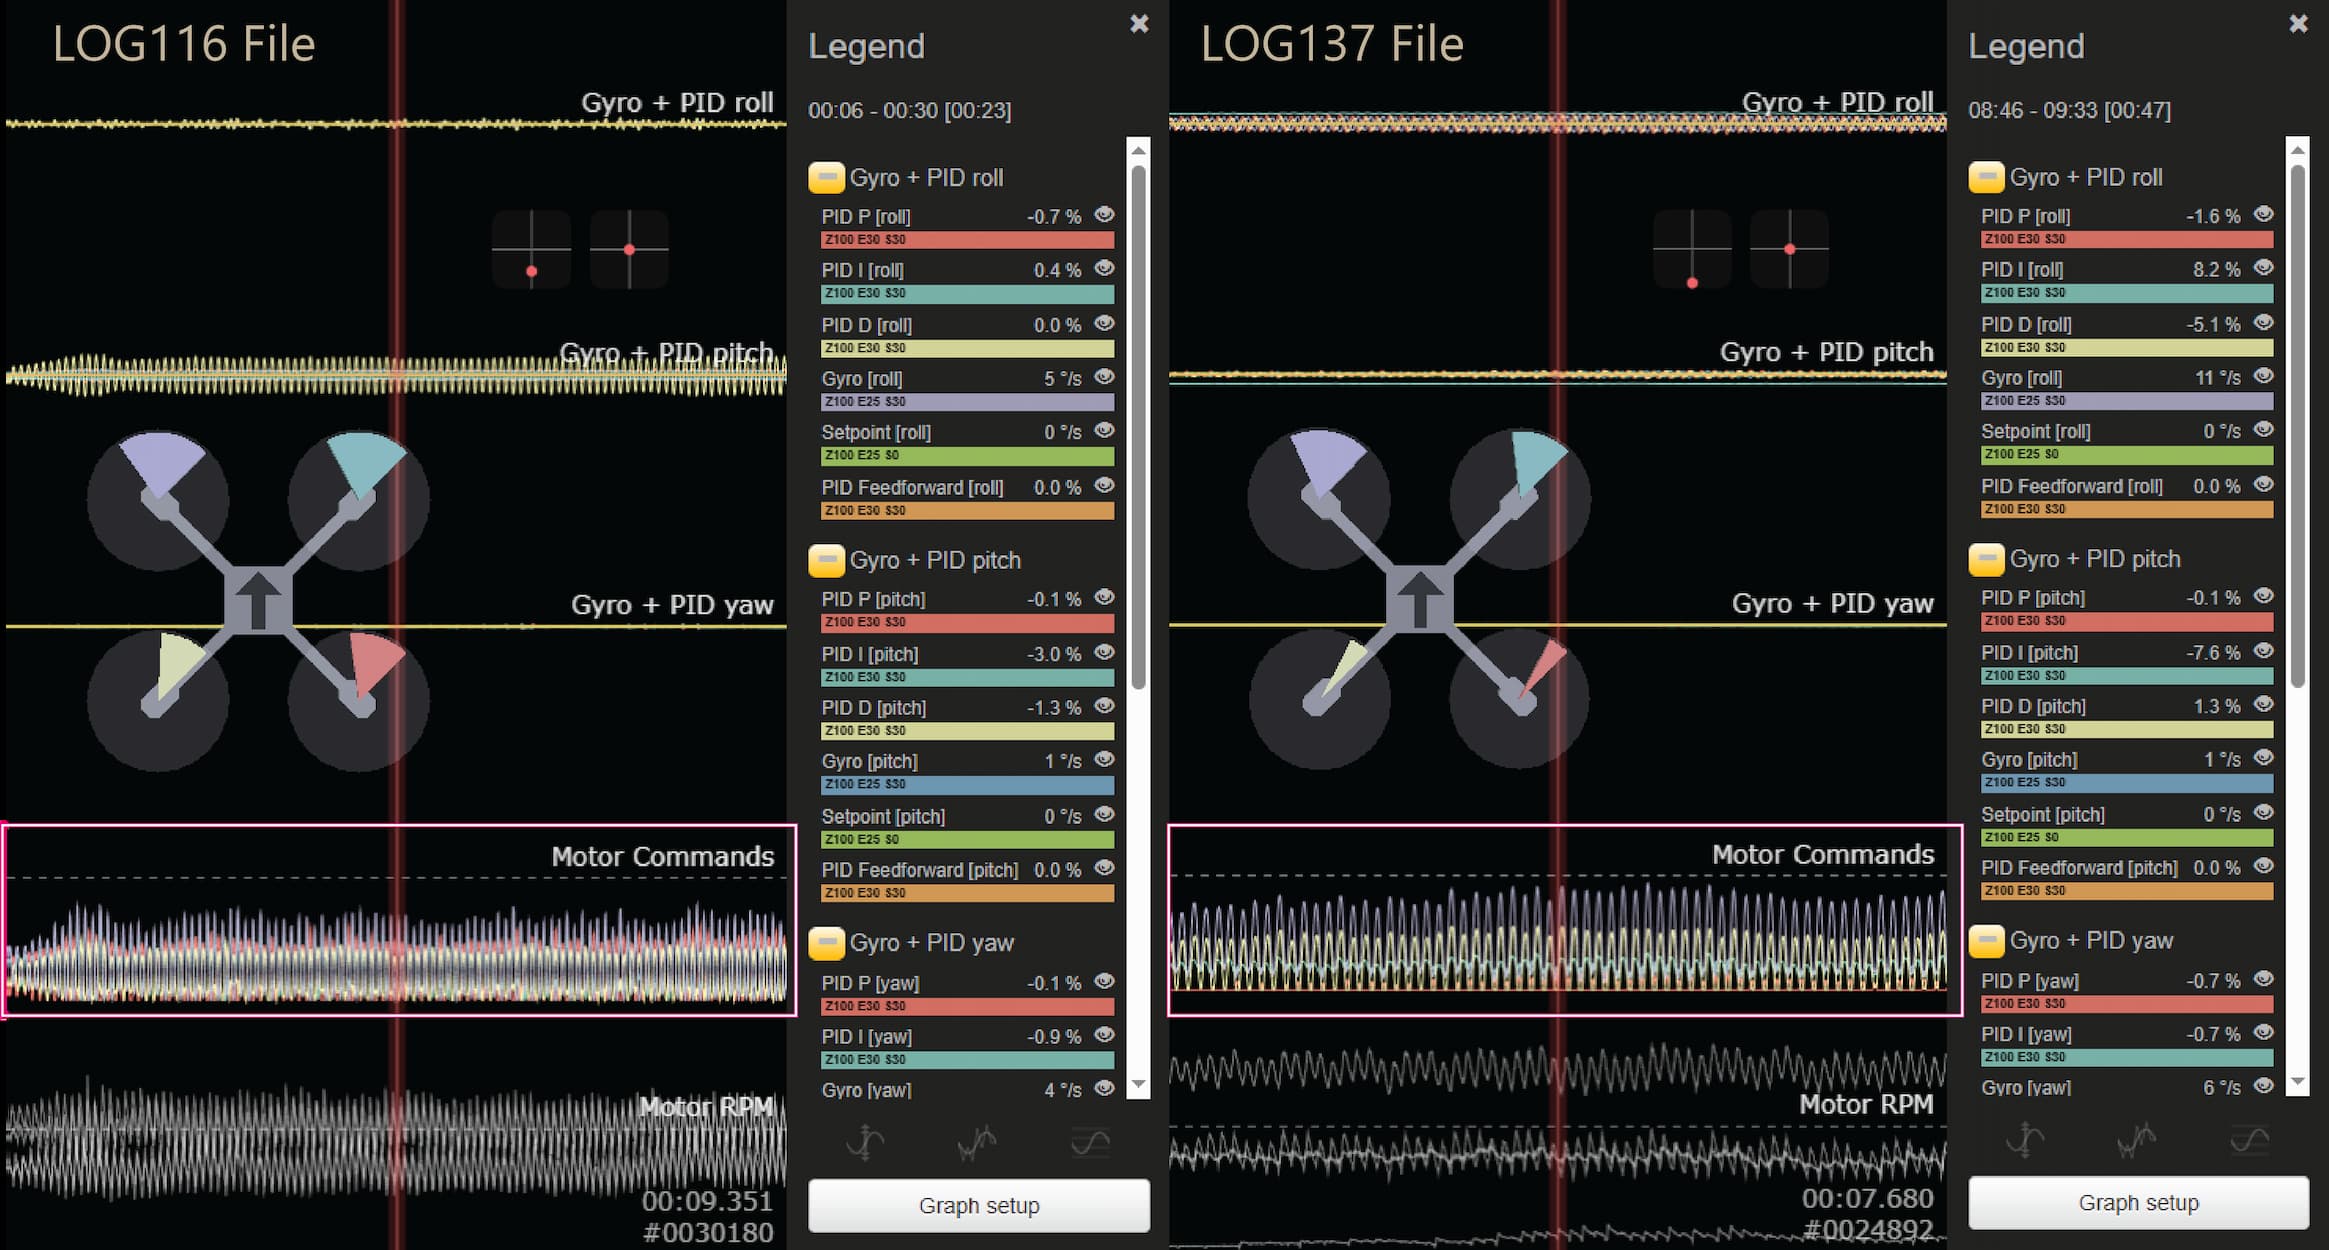The width and height of the screenshot is (2329, 1250).
Task: Close the LOG137 legend panel with the X
Action: pos(2298,23)
